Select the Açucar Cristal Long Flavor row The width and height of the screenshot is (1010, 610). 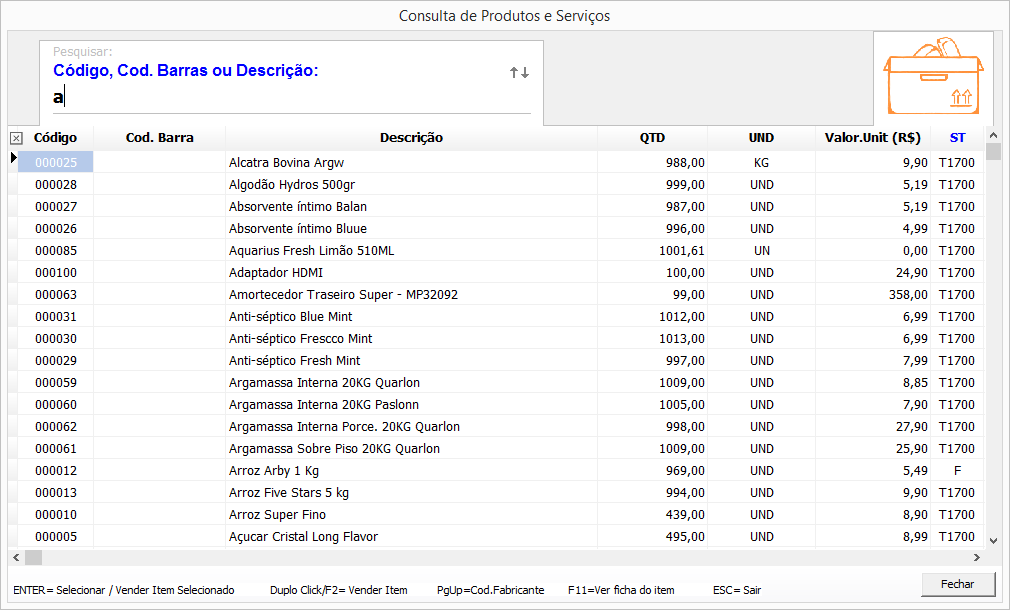point(500,537)
